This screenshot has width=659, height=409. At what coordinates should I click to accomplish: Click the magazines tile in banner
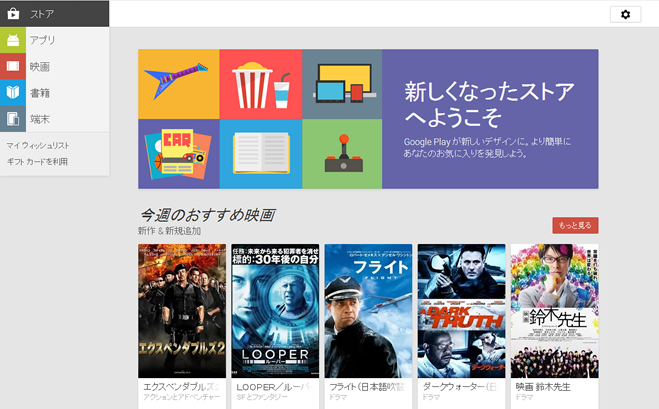pyautogui.click(x=179, y=154)
